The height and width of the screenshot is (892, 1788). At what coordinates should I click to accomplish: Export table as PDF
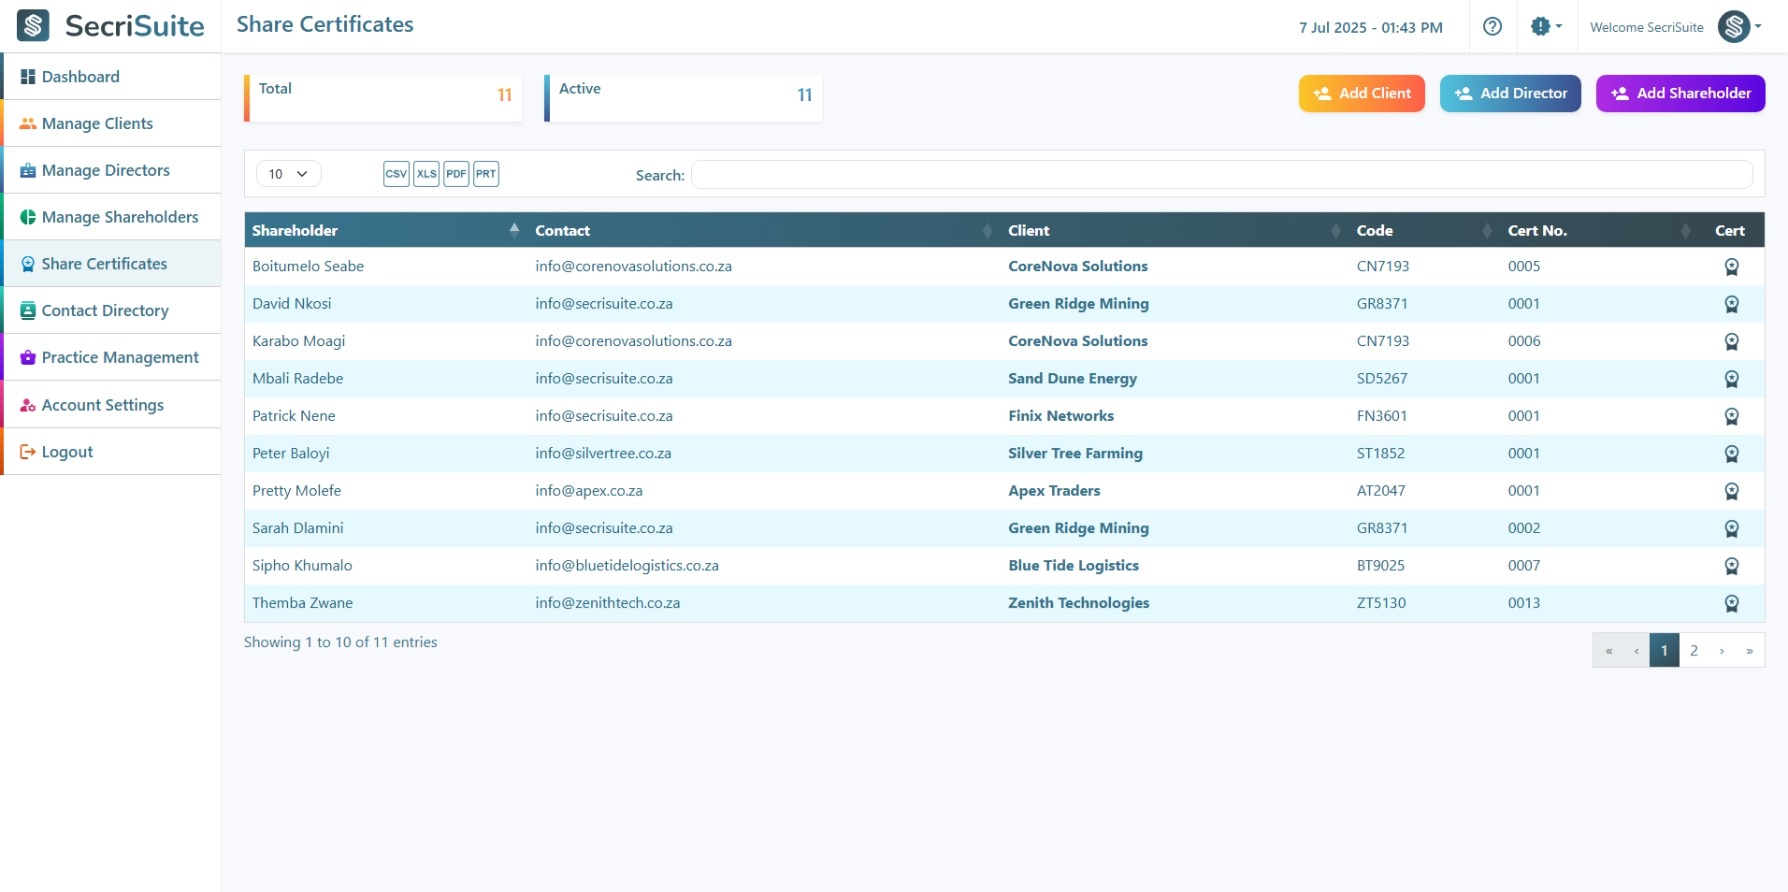pos(456,174)
